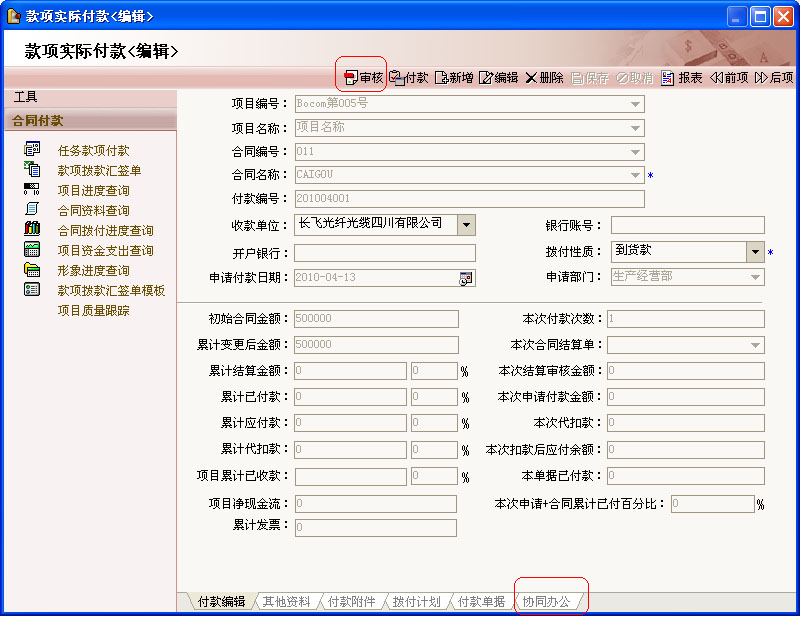The width and height of the screenshot is (800, 617).
Task: Go to previous record with 前项
Action: tap(717, 78)
